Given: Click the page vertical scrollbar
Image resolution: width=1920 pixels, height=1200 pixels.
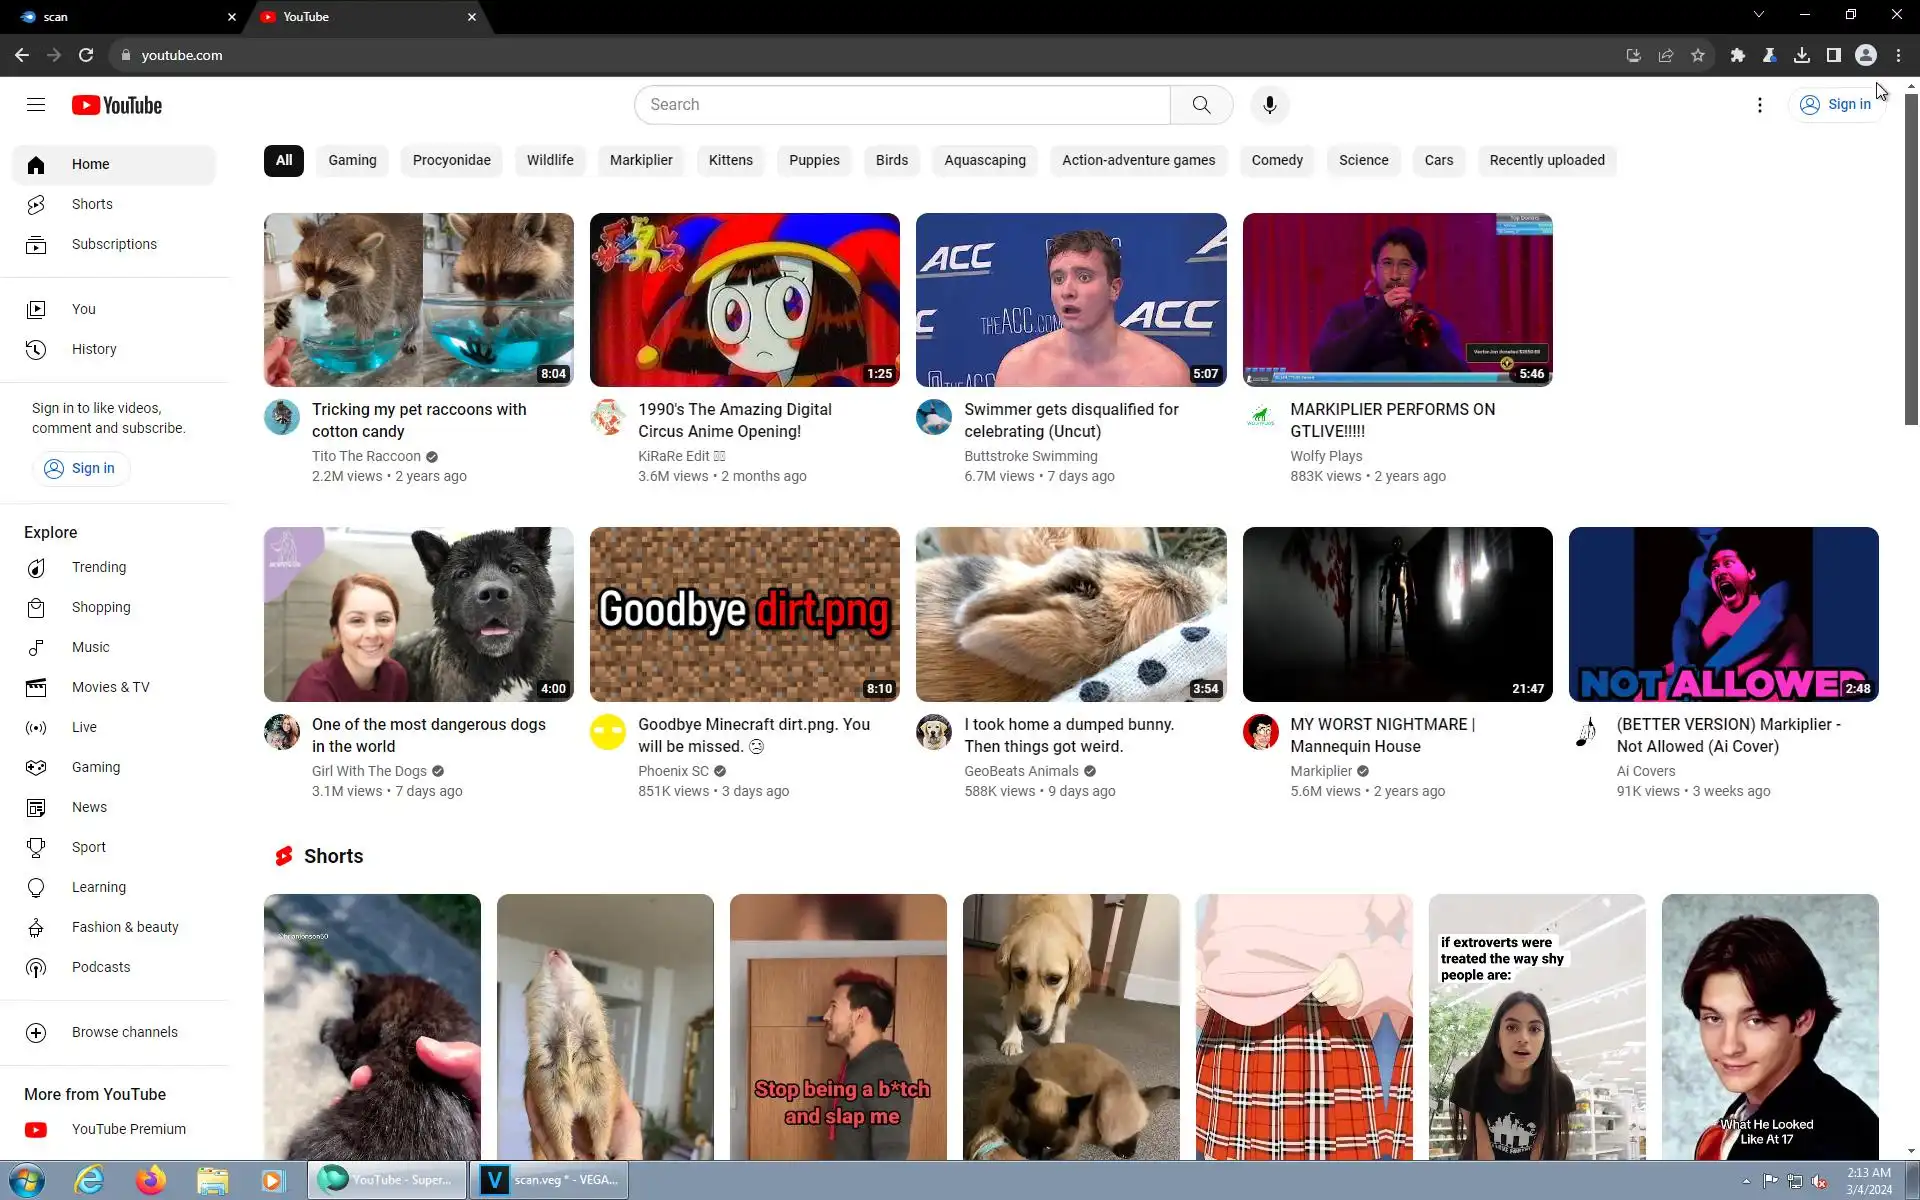Looking at the screenshot, I should coord(1910,260).
